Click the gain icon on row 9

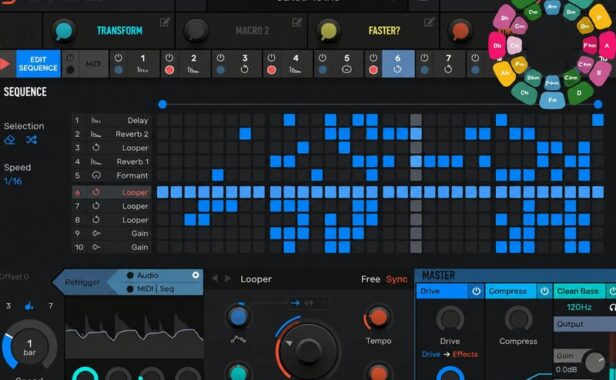pos(96,233)
